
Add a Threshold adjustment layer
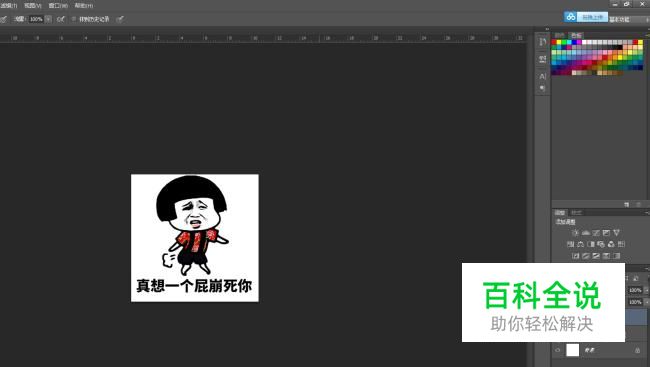(596, 256)
